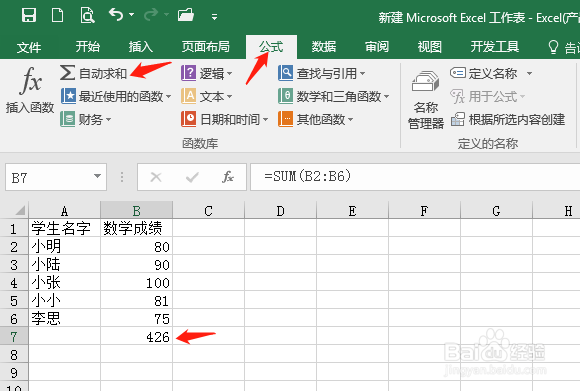
Task: Click cell with total 426
Action: click(x=136, y=336)
